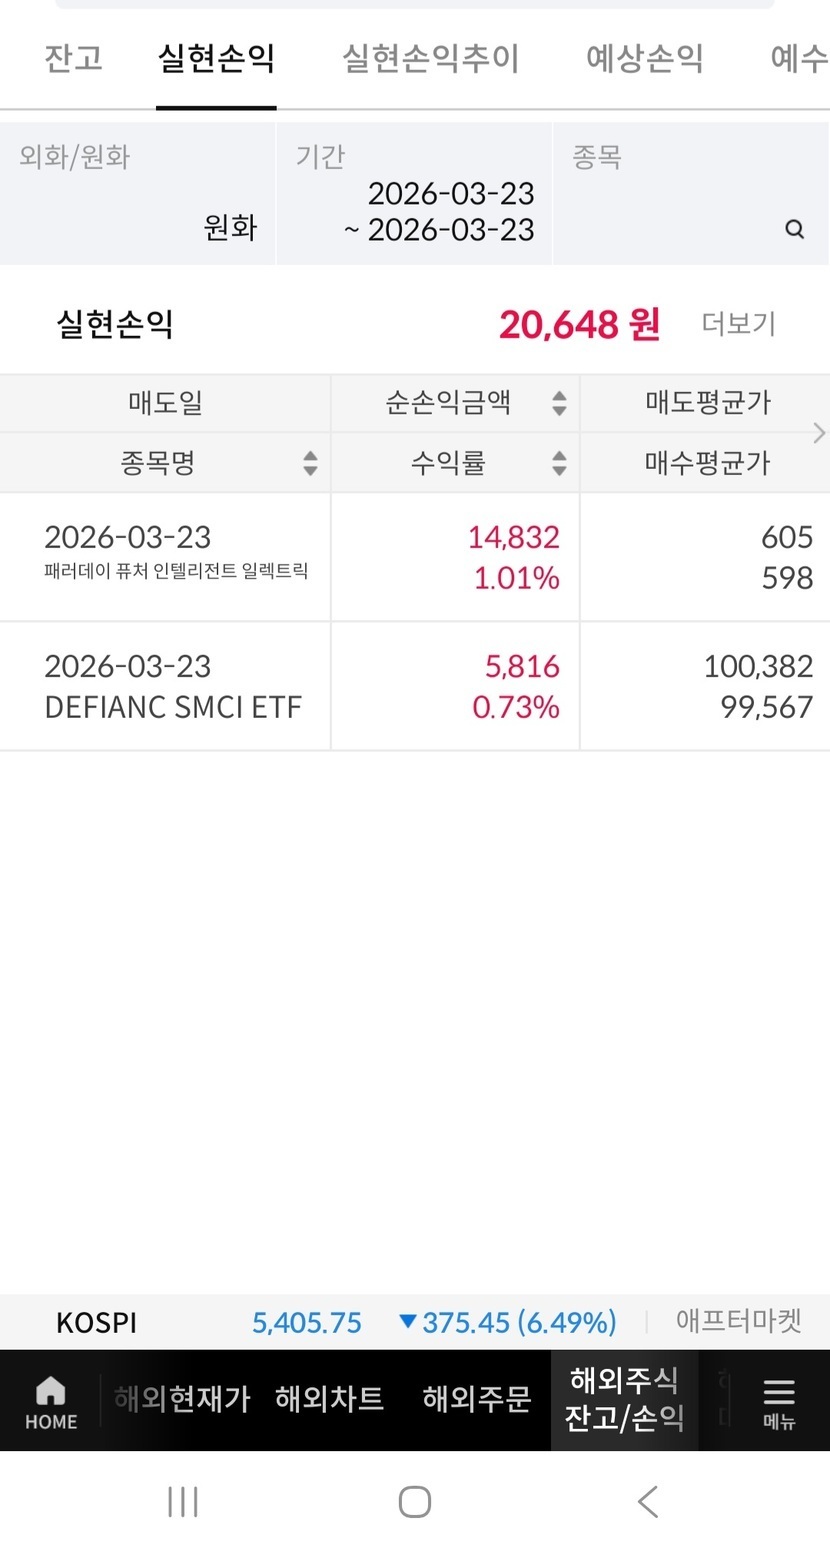This screenshot has width=830, height=1548.
Task: Tap the right chevron beside 매도평균가 column
Action: [x=819, y=432]
